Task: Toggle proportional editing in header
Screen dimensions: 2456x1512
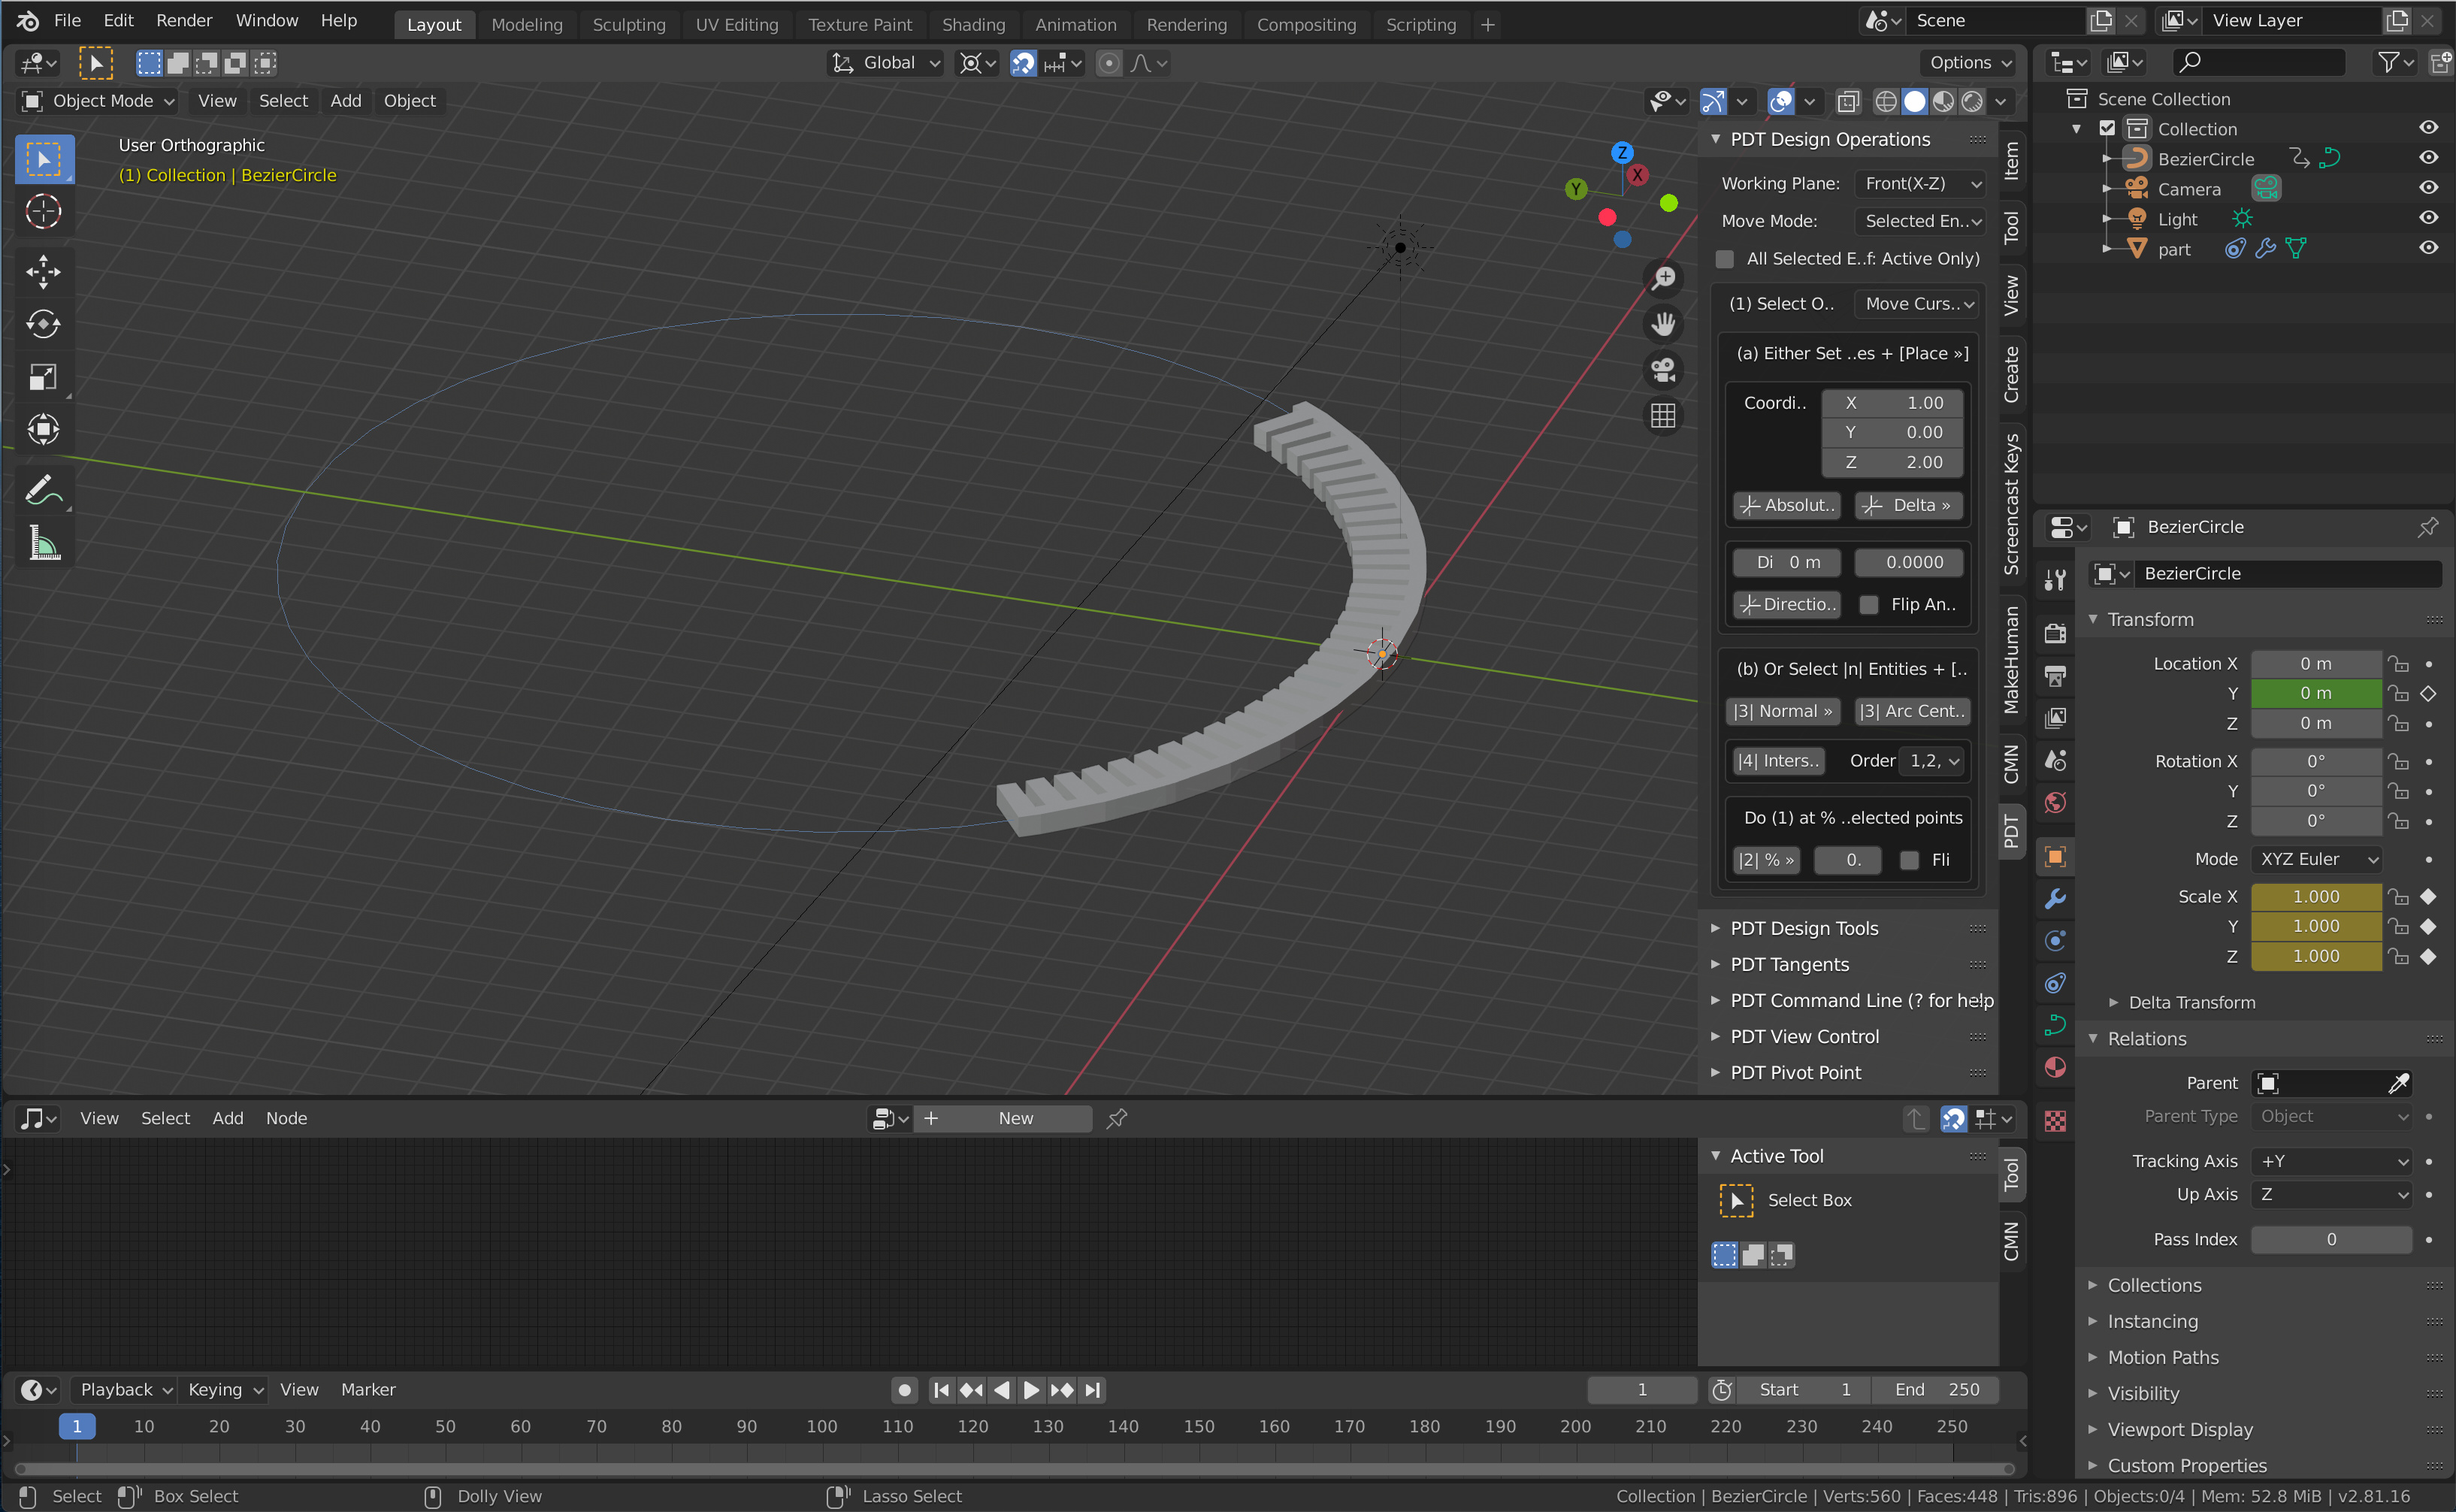Action: point(1108,63)
